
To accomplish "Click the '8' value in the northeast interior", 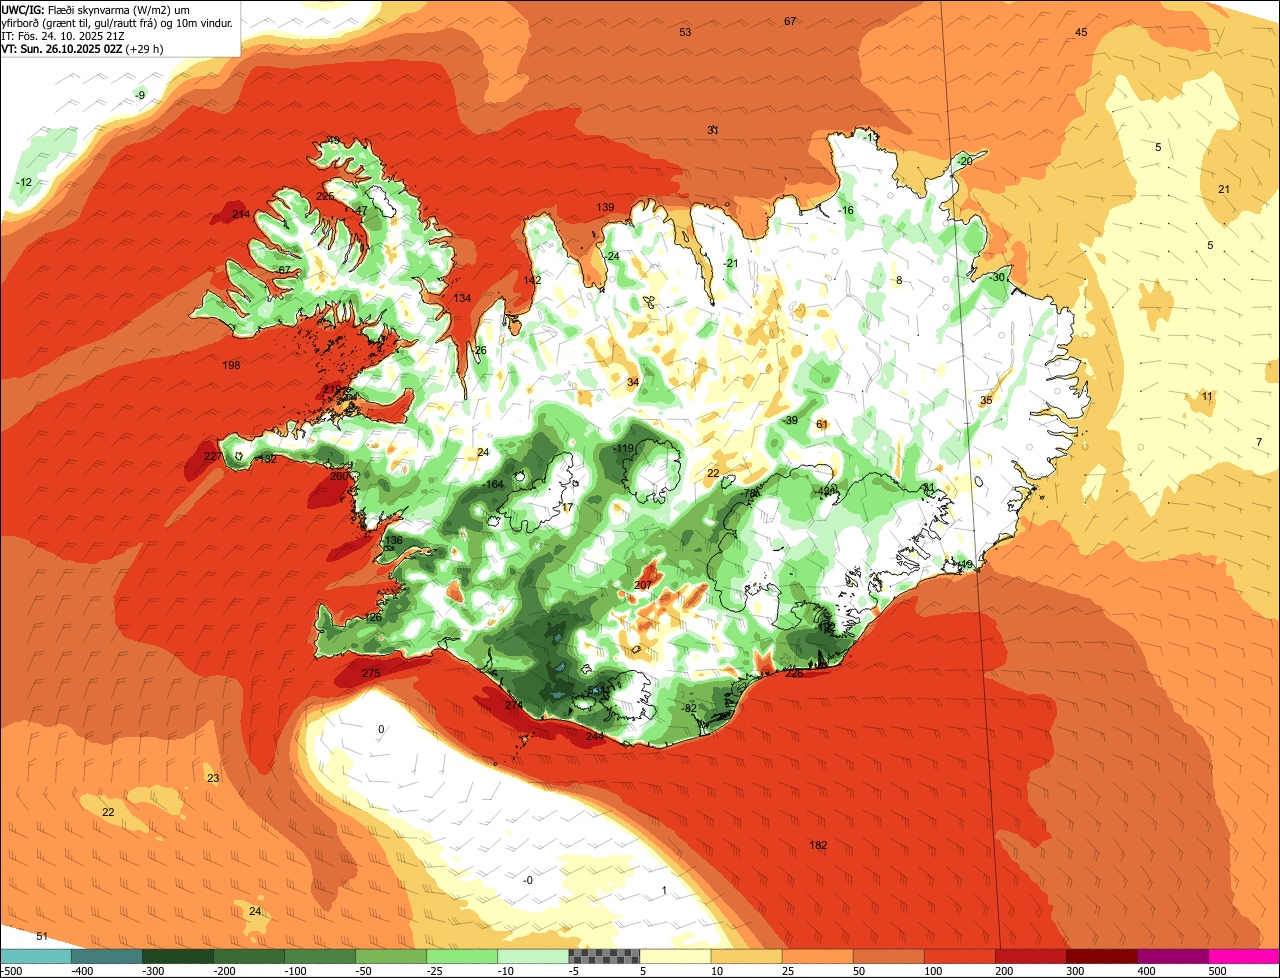I will coord(899,280).
